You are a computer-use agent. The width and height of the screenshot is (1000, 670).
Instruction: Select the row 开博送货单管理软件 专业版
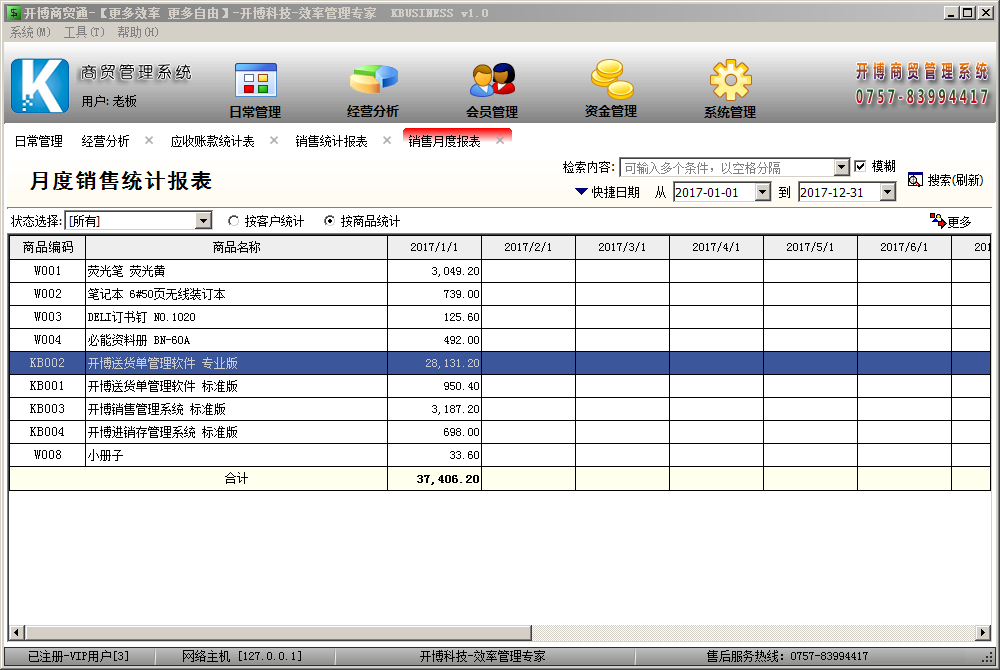coord(499,363)
